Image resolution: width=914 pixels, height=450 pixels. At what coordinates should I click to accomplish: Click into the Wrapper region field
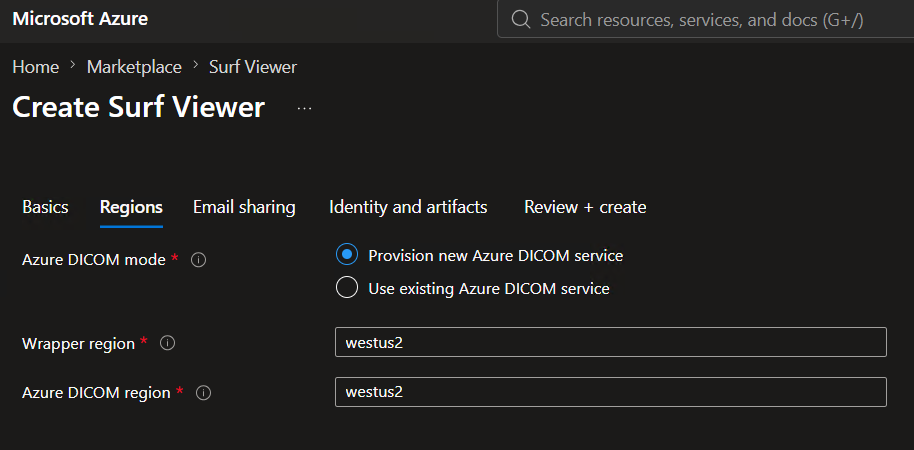pos(611,342)
